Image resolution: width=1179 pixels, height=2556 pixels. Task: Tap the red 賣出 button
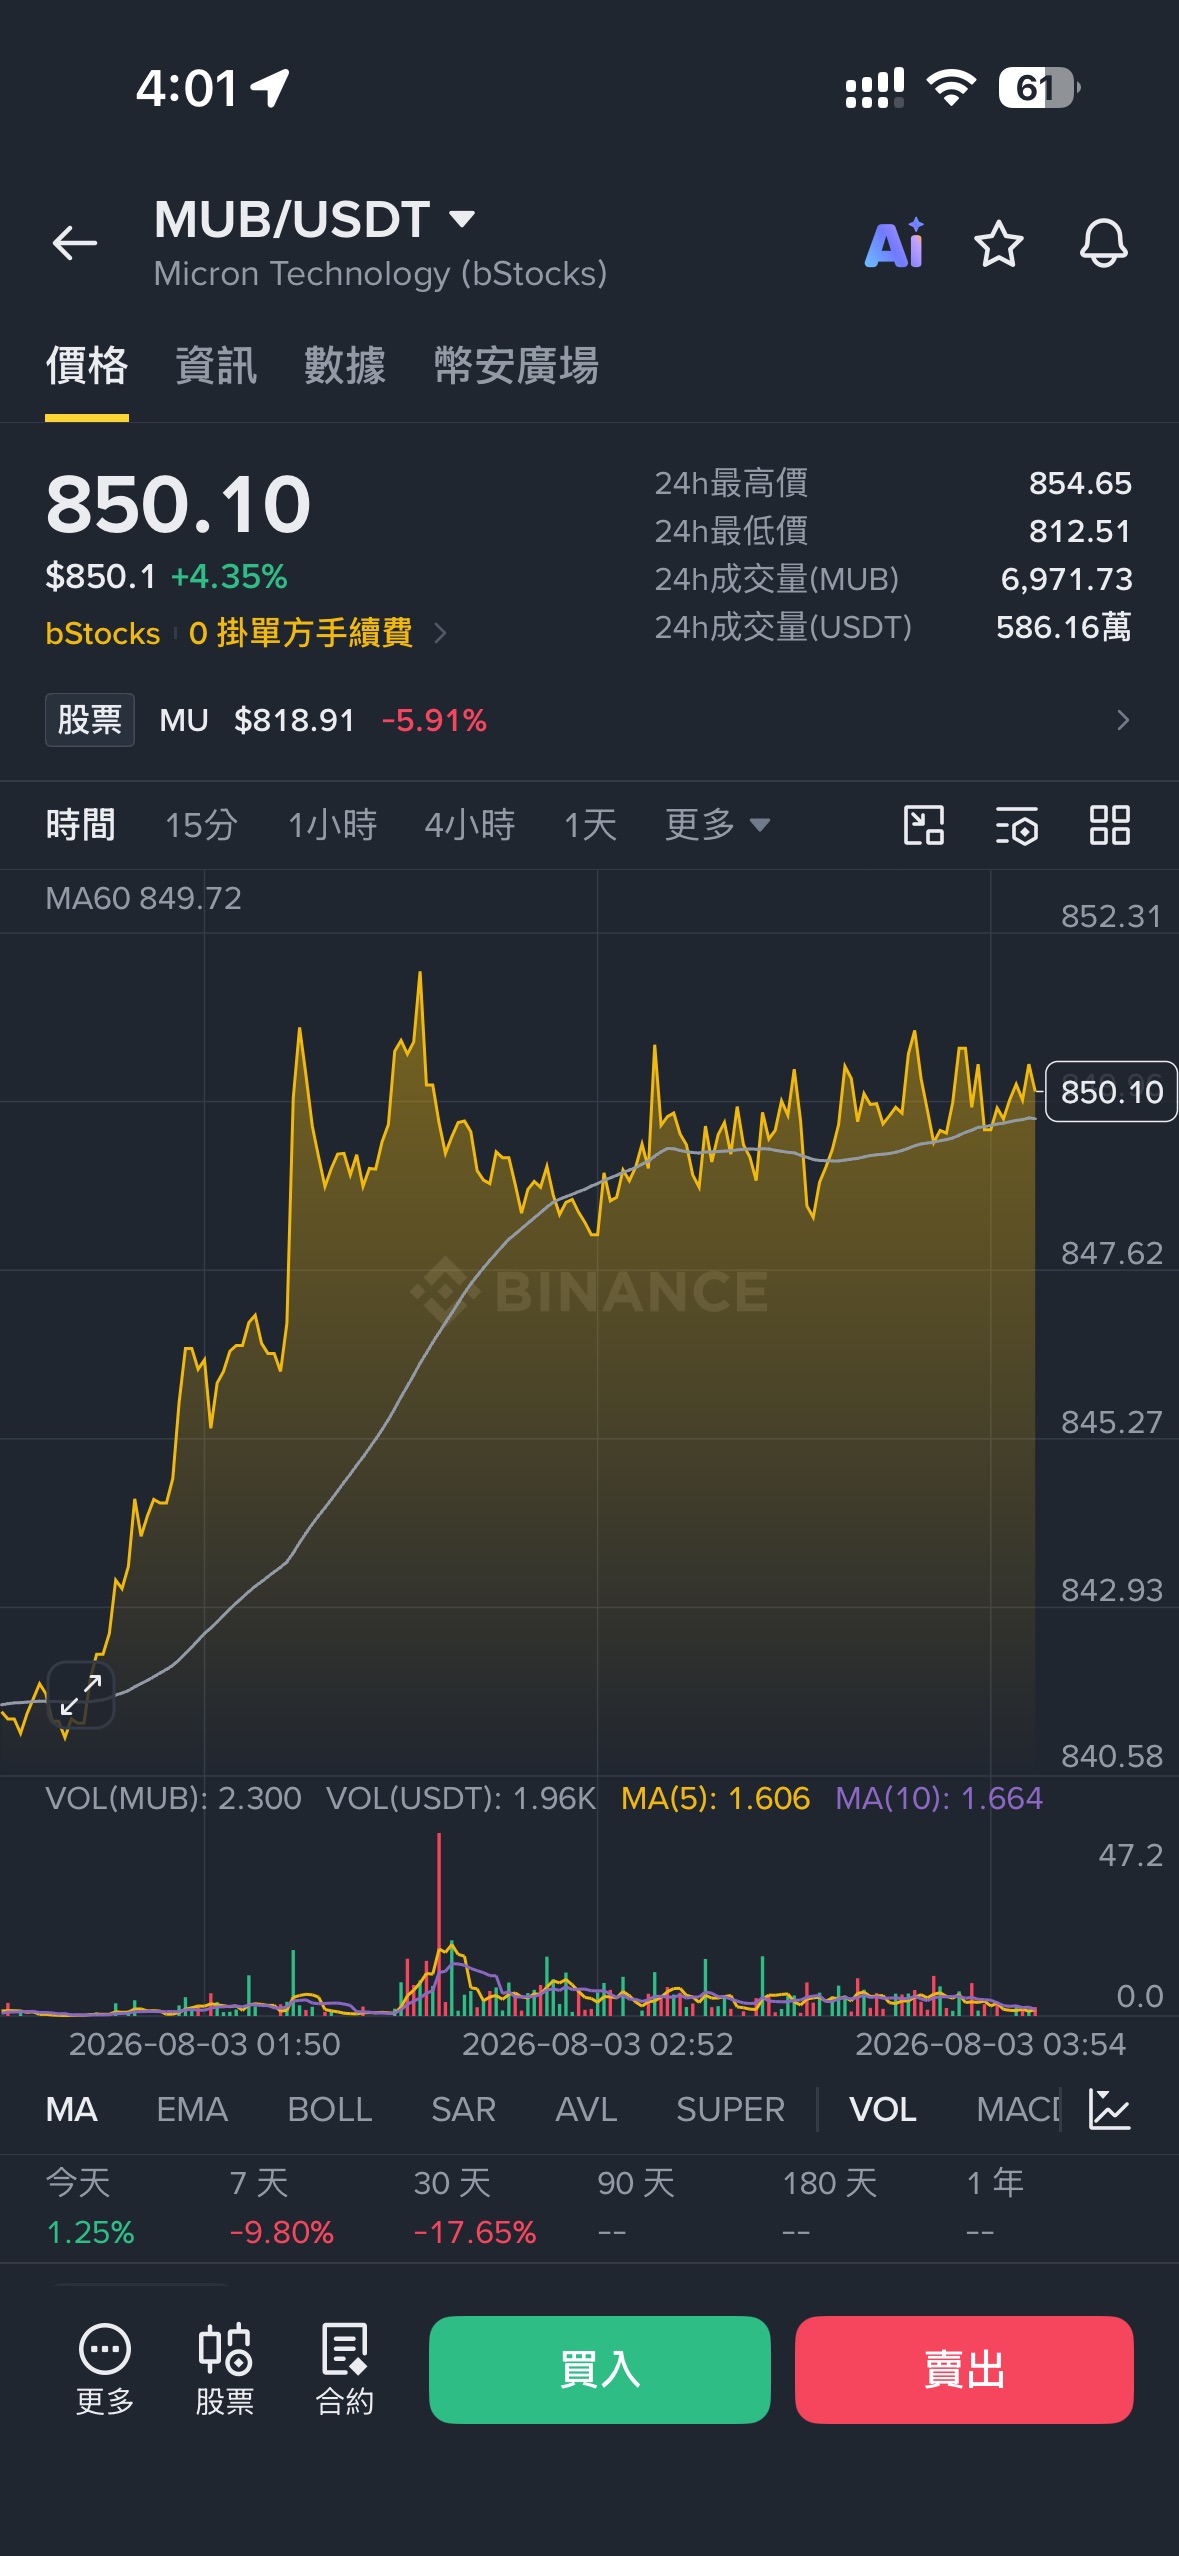964,2369
